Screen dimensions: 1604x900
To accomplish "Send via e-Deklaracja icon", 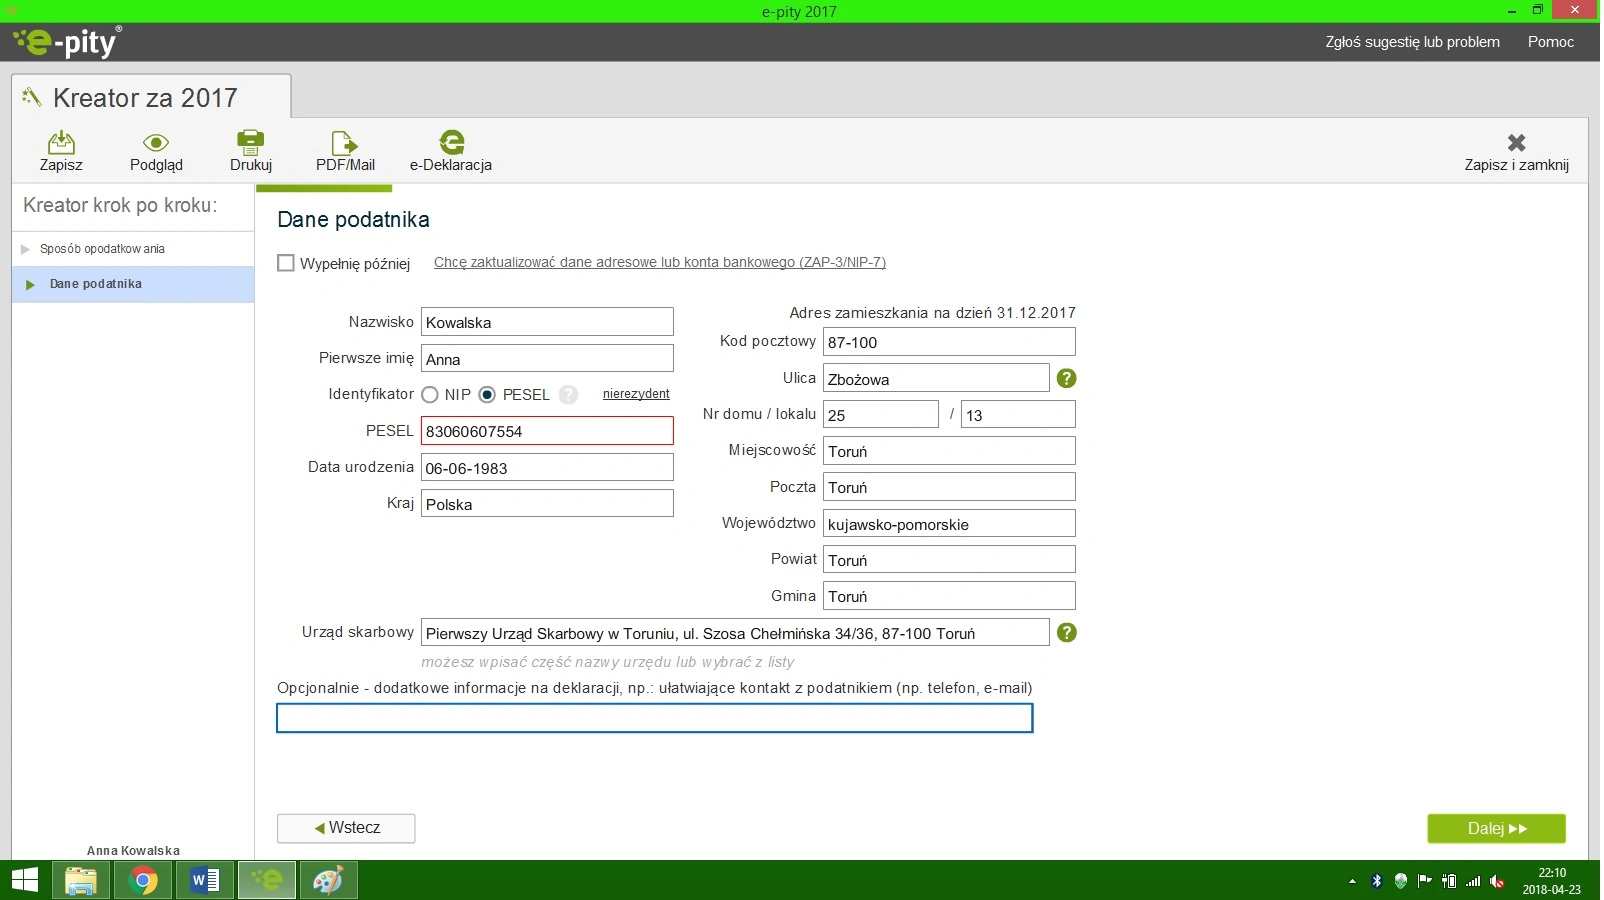I will [x=451, y=142].
